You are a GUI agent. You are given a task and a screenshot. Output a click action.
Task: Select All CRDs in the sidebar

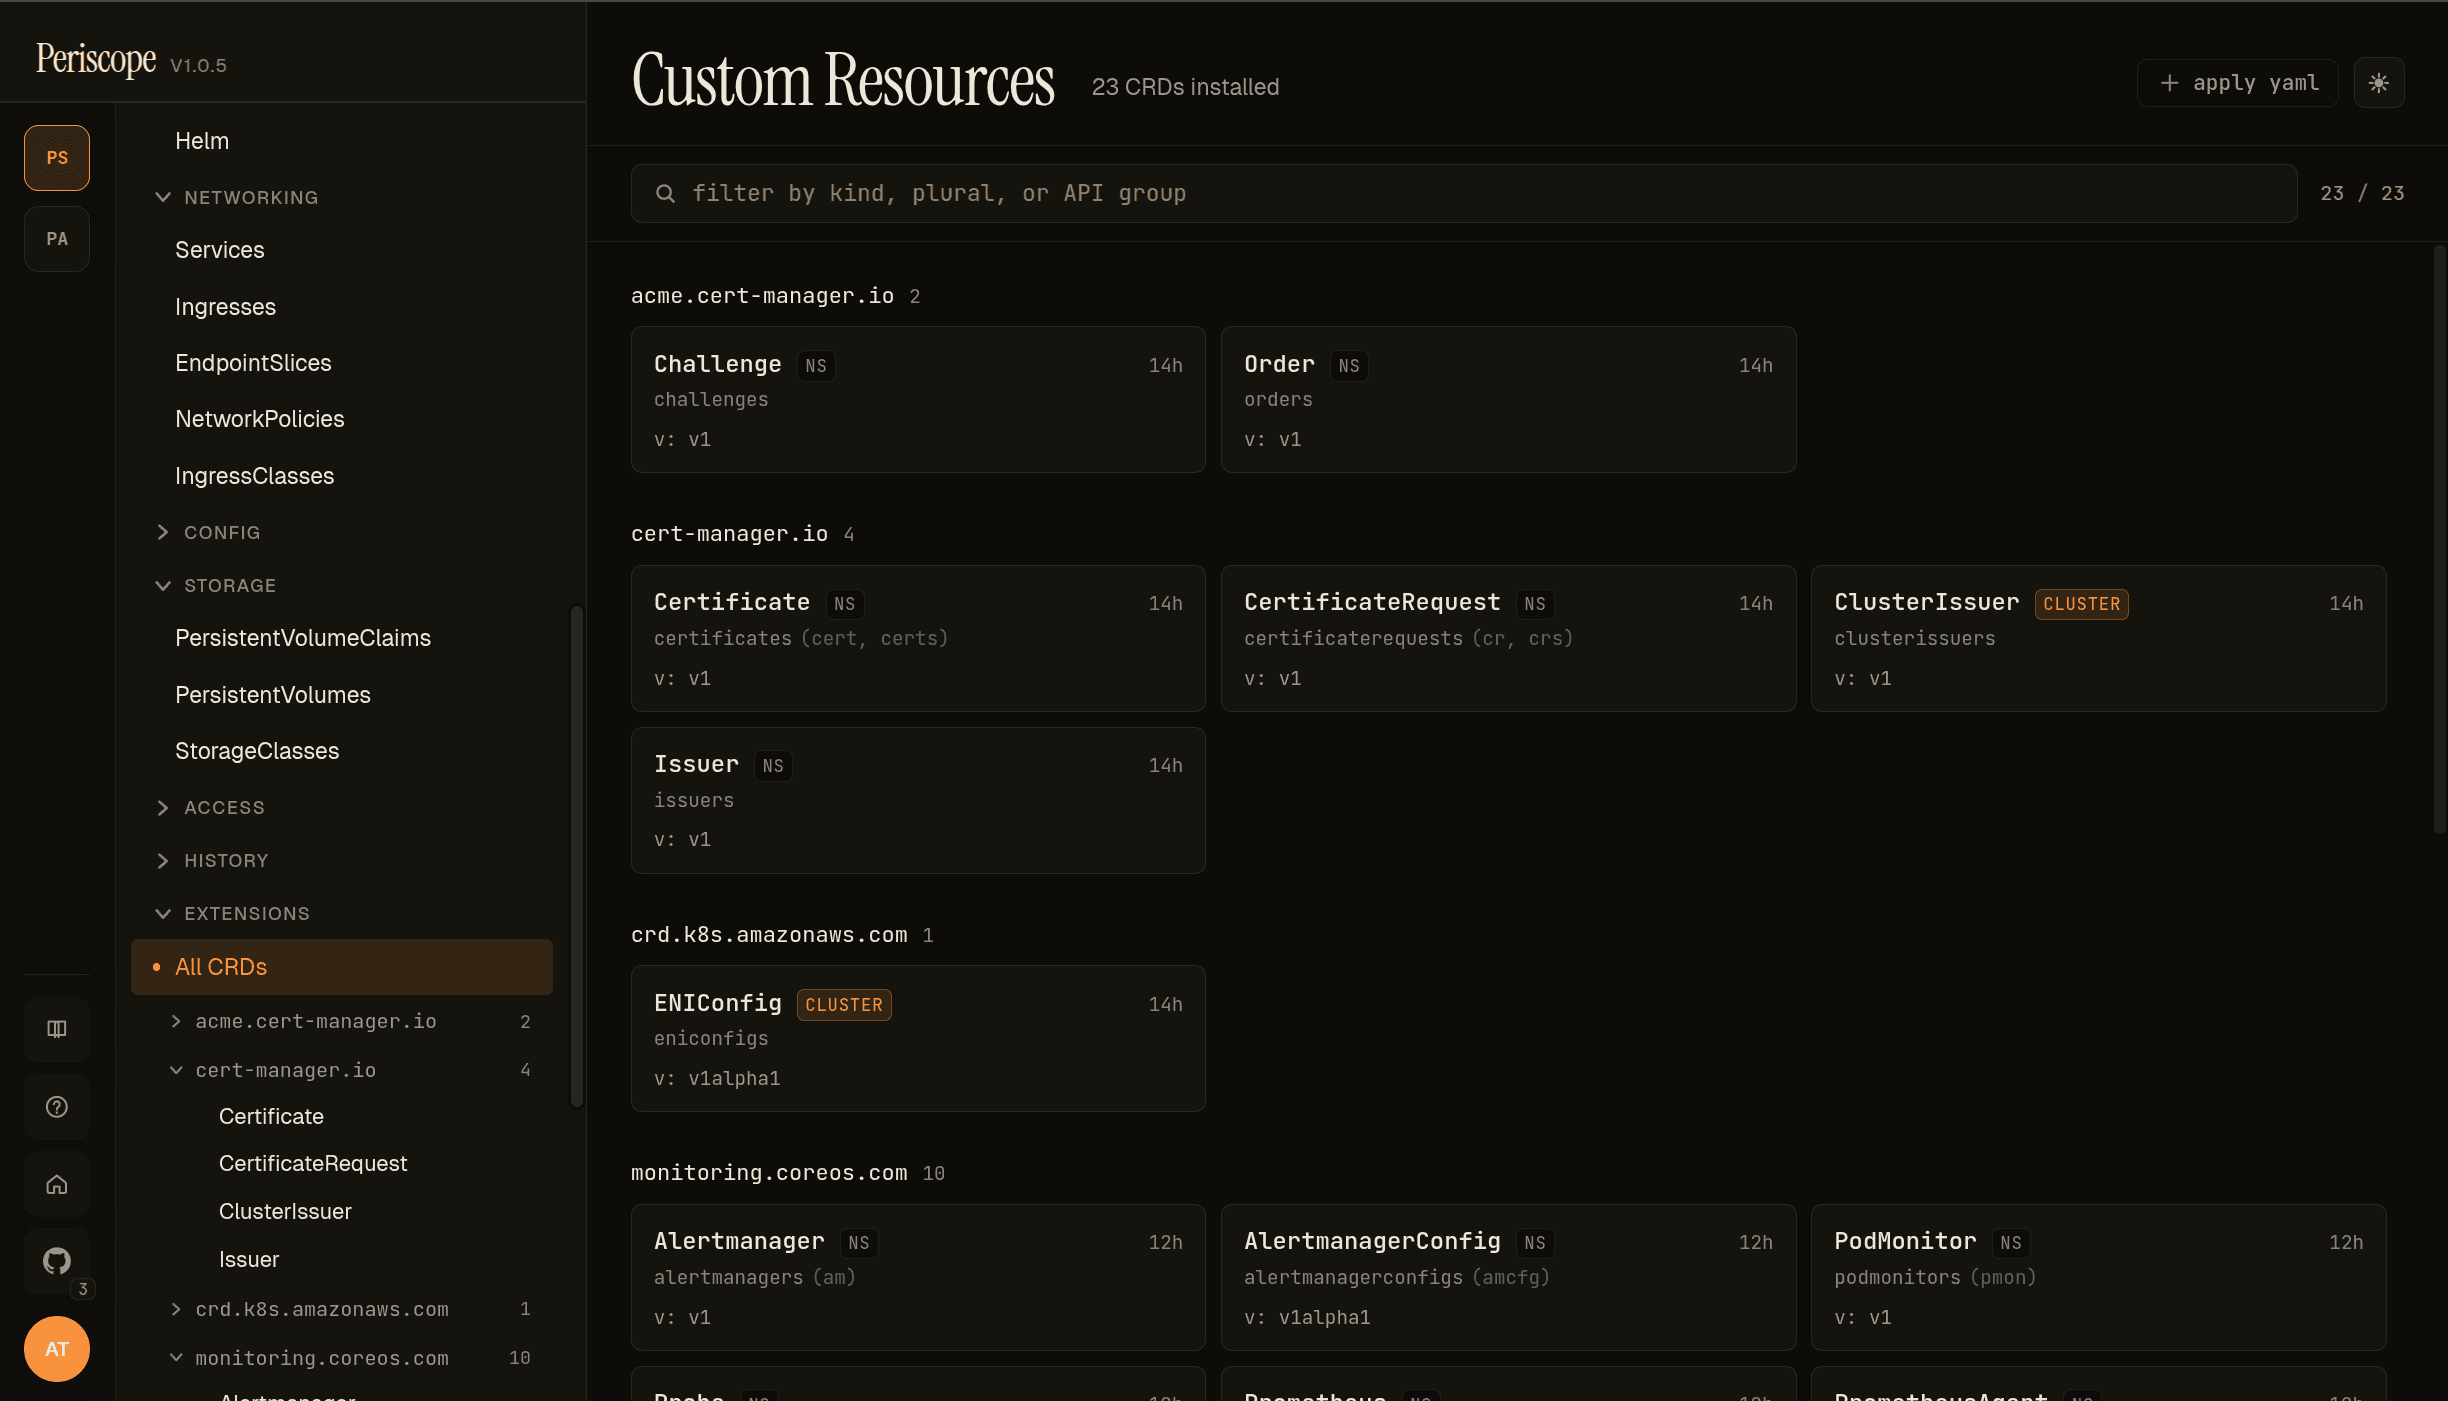tap(342, 967)
